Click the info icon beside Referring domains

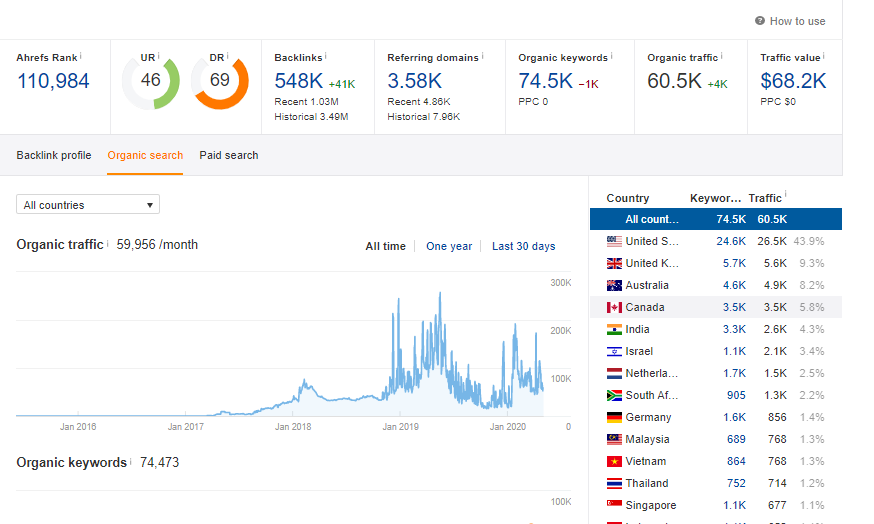(x=482, y=56)
